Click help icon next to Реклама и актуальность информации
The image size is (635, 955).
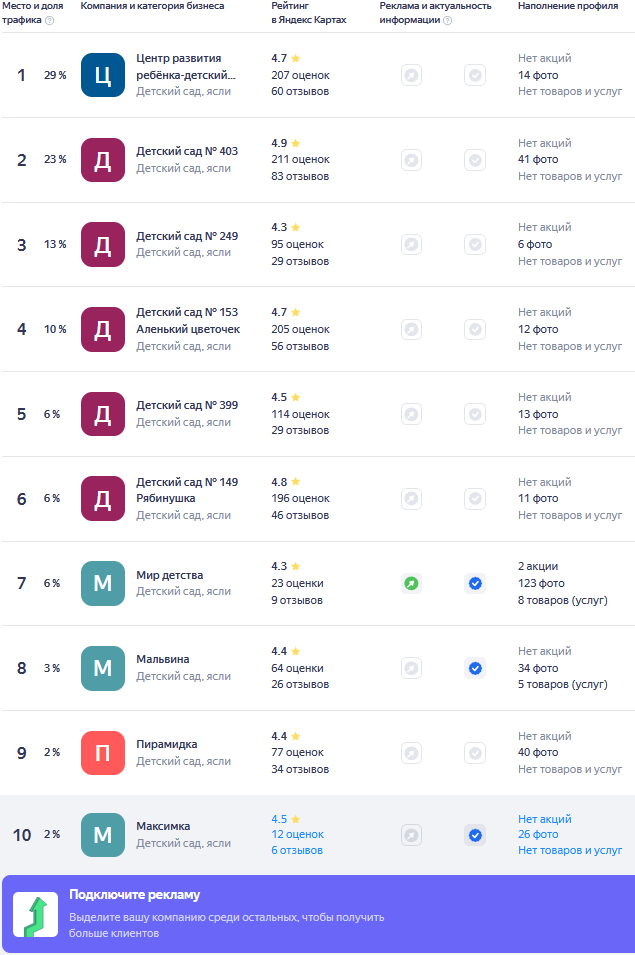coord(447,20)
